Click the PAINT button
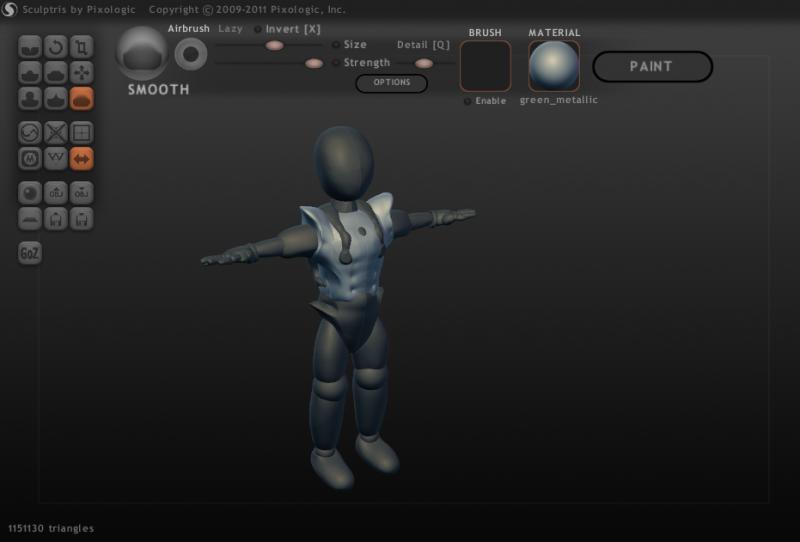800x542 pixels. 652,66
